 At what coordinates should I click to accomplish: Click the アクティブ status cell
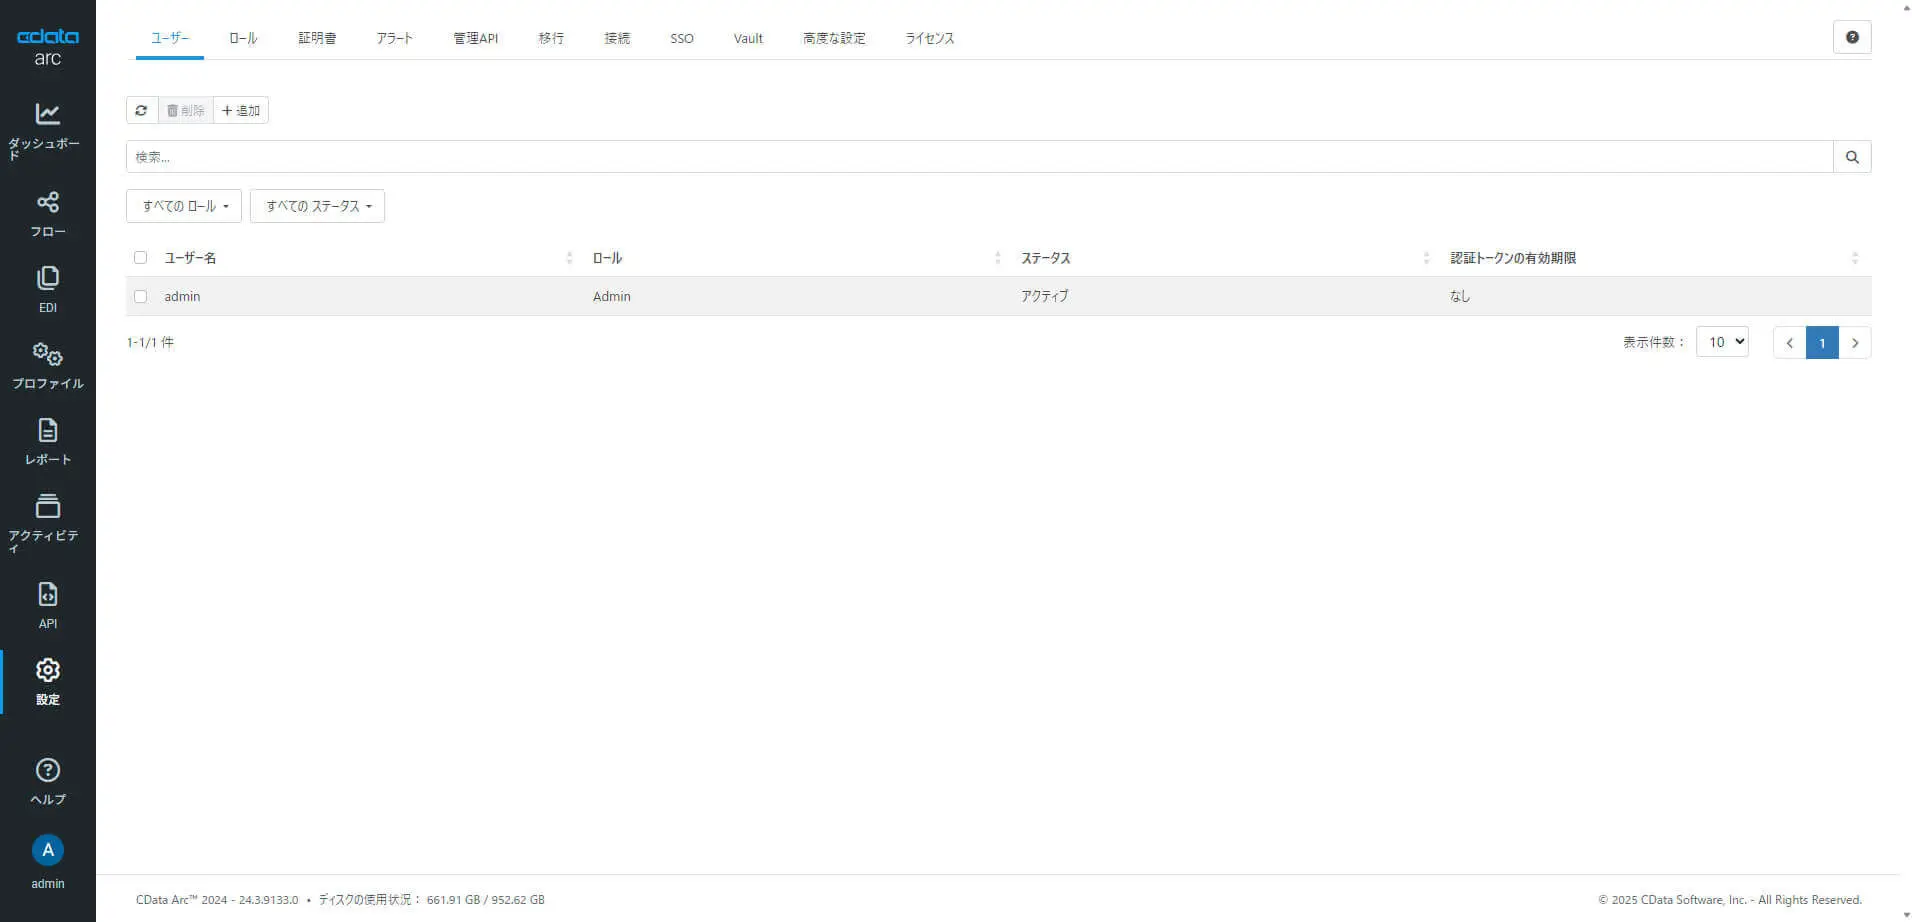1044,297
